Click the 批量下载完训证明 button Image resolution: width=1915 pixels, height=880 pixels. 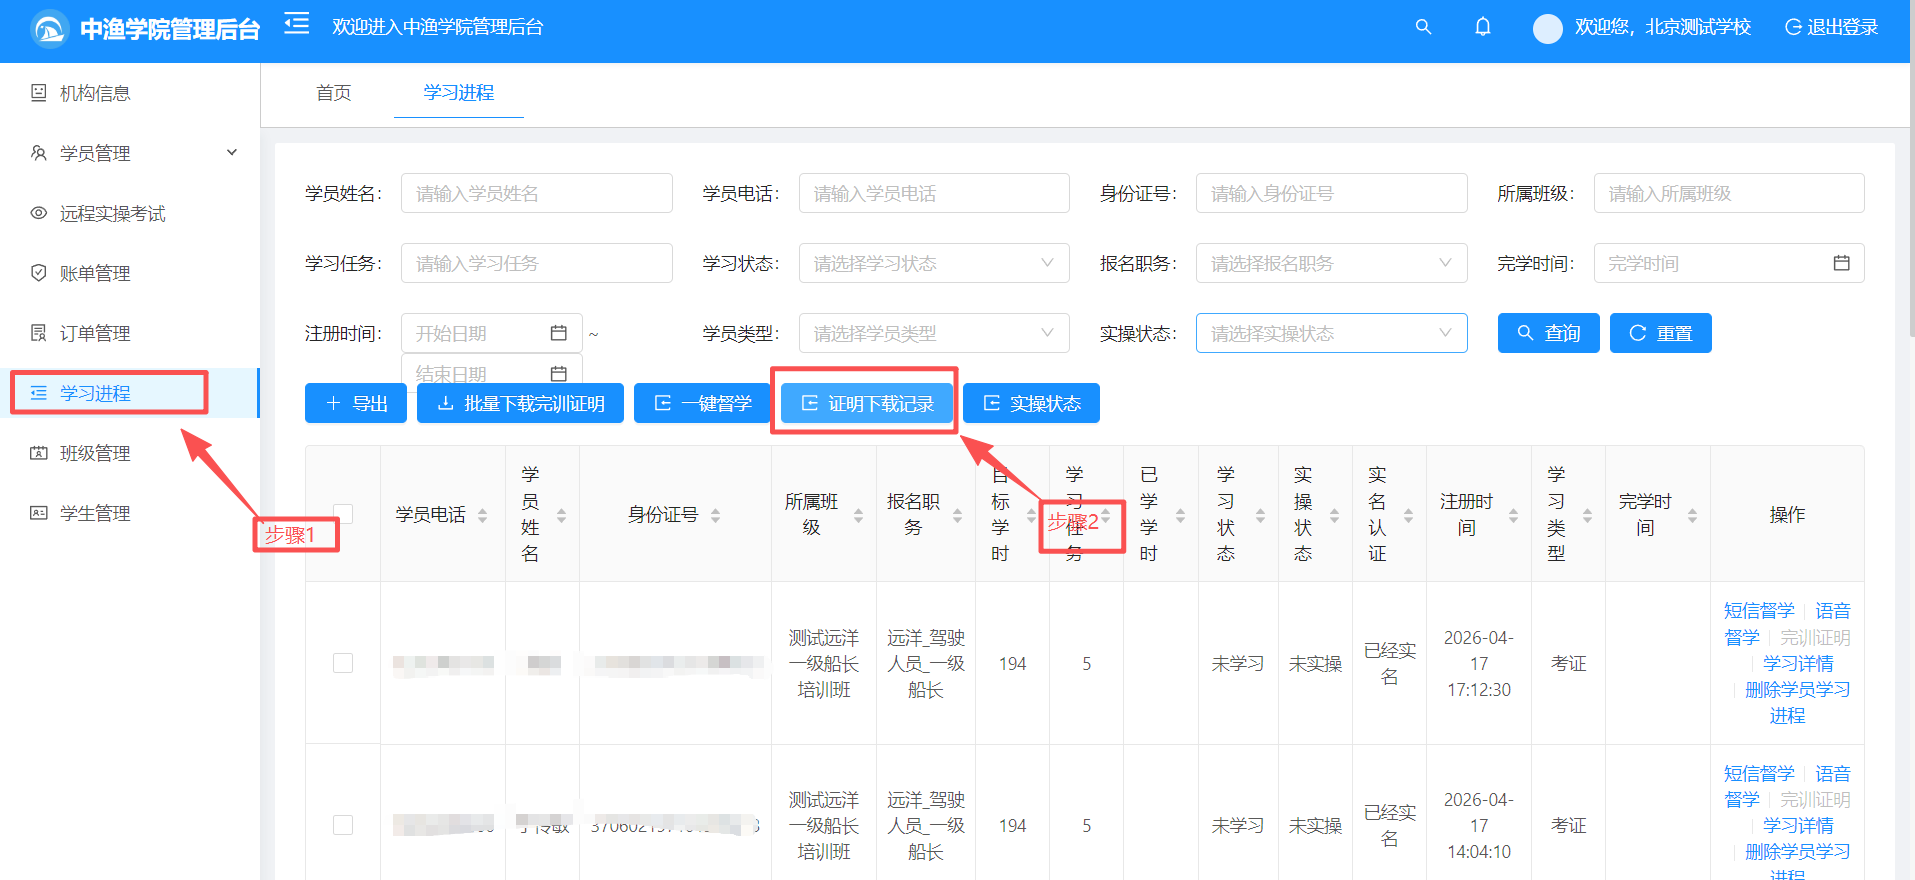point(520,403)
